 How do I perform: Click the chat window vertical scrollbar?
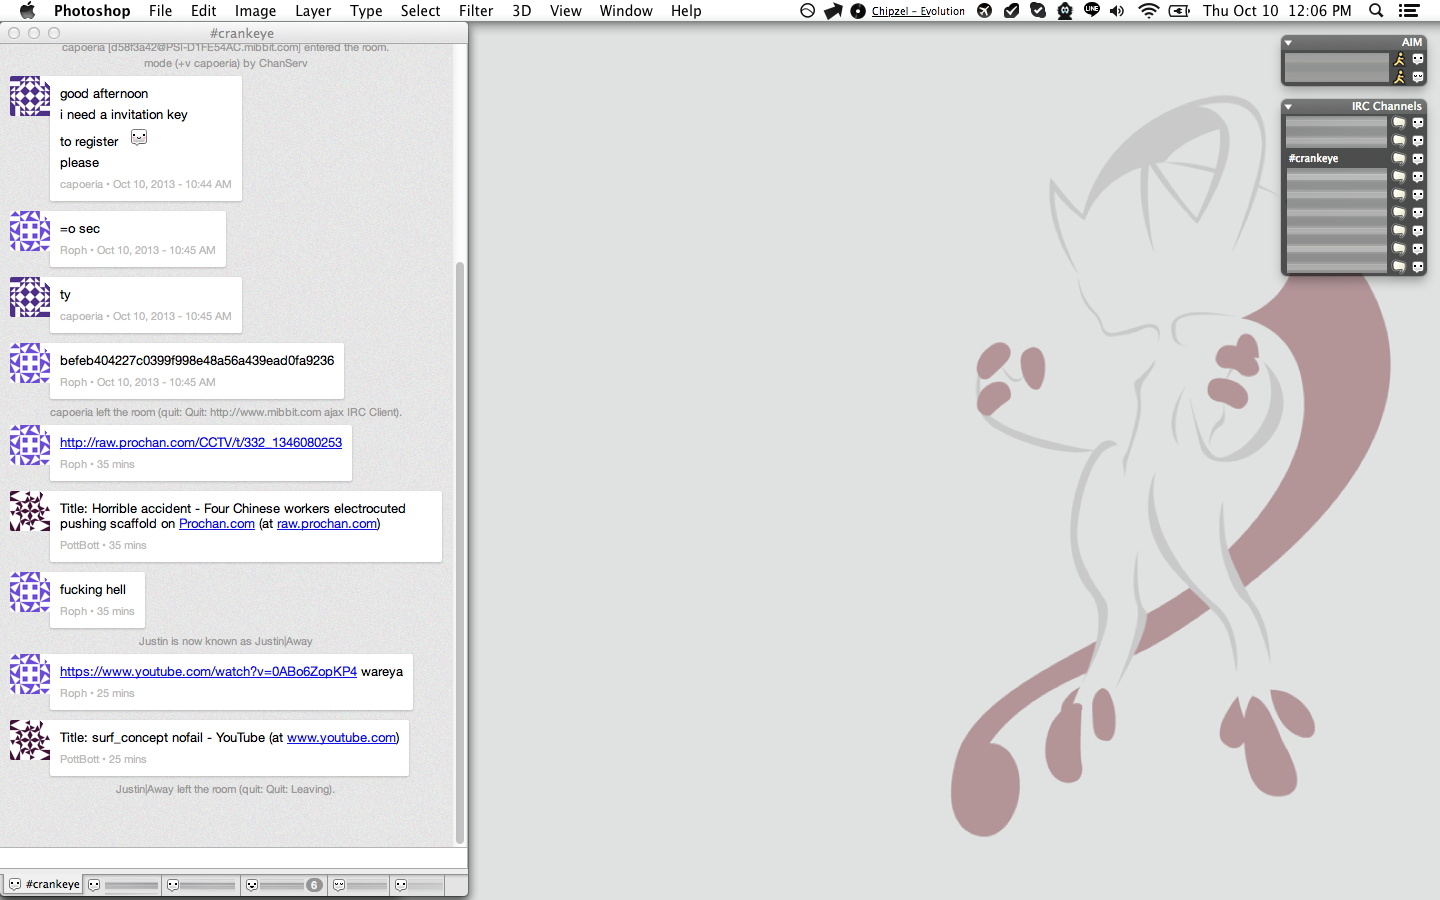[460, 550]
